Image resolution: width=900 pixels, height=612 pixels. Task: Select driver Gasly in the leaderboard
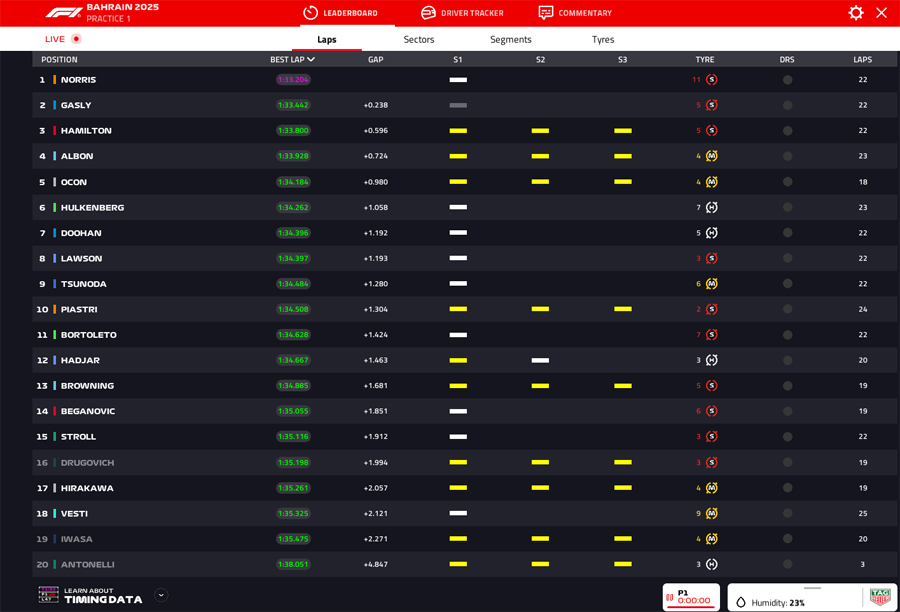click(x=76, y=105)
